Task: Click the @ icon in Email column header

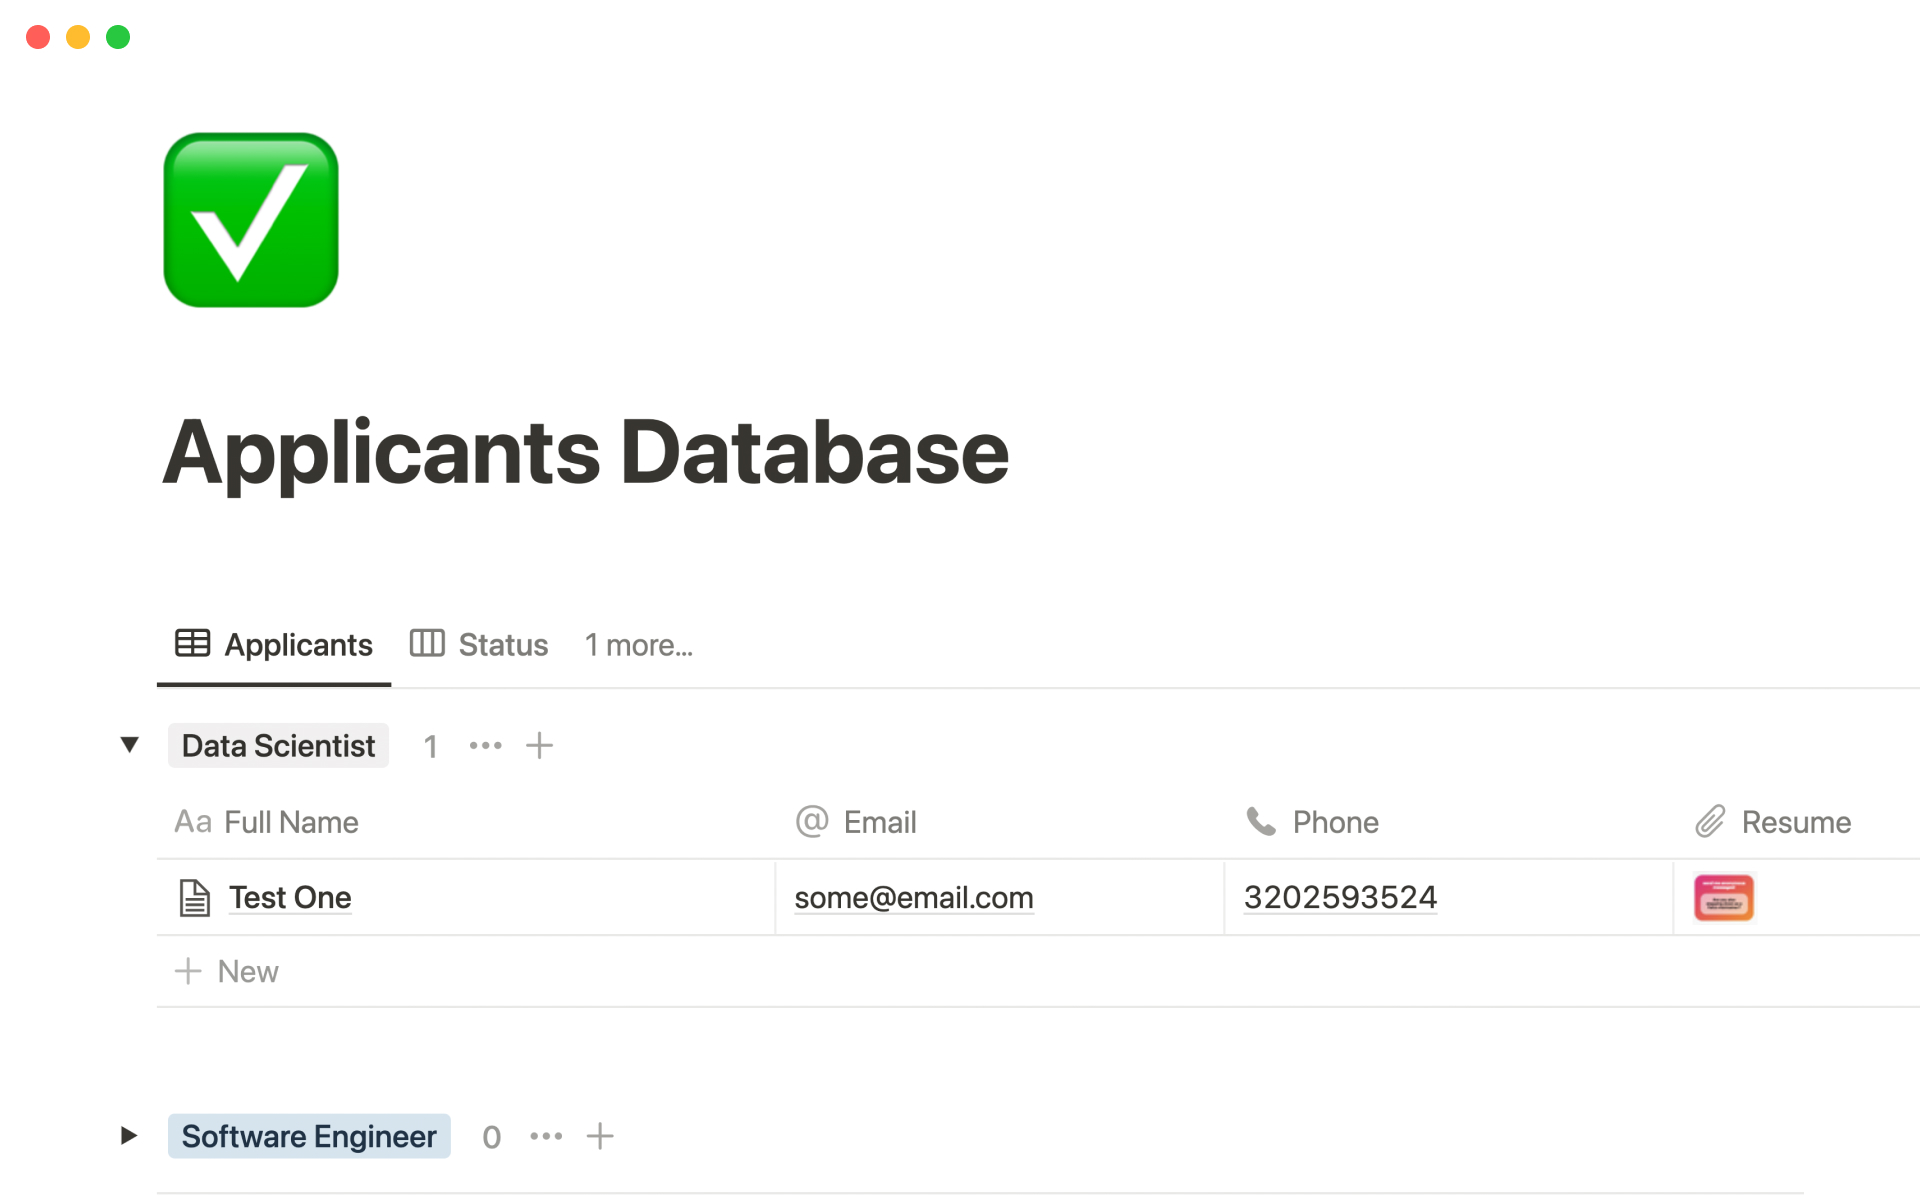Action: tap(812, 822)
